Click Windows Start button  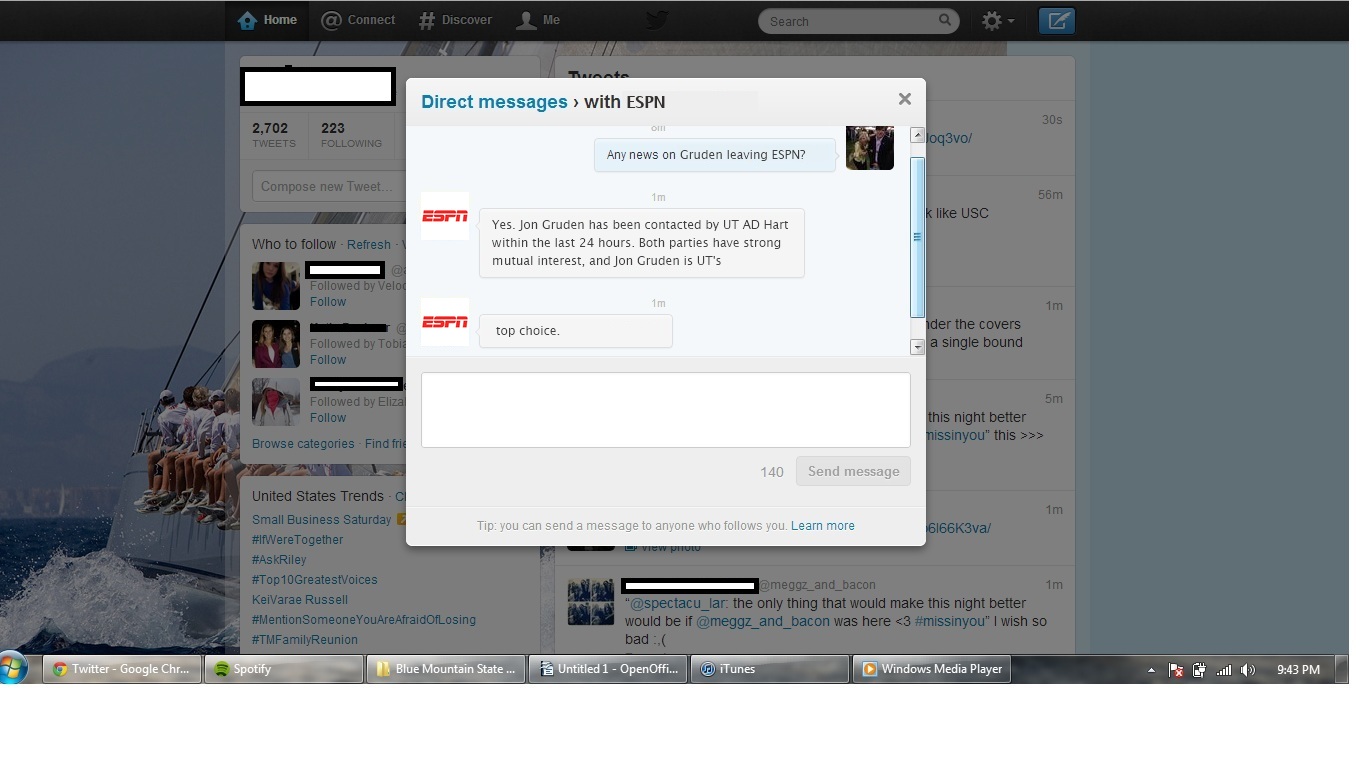click(14, 669)
